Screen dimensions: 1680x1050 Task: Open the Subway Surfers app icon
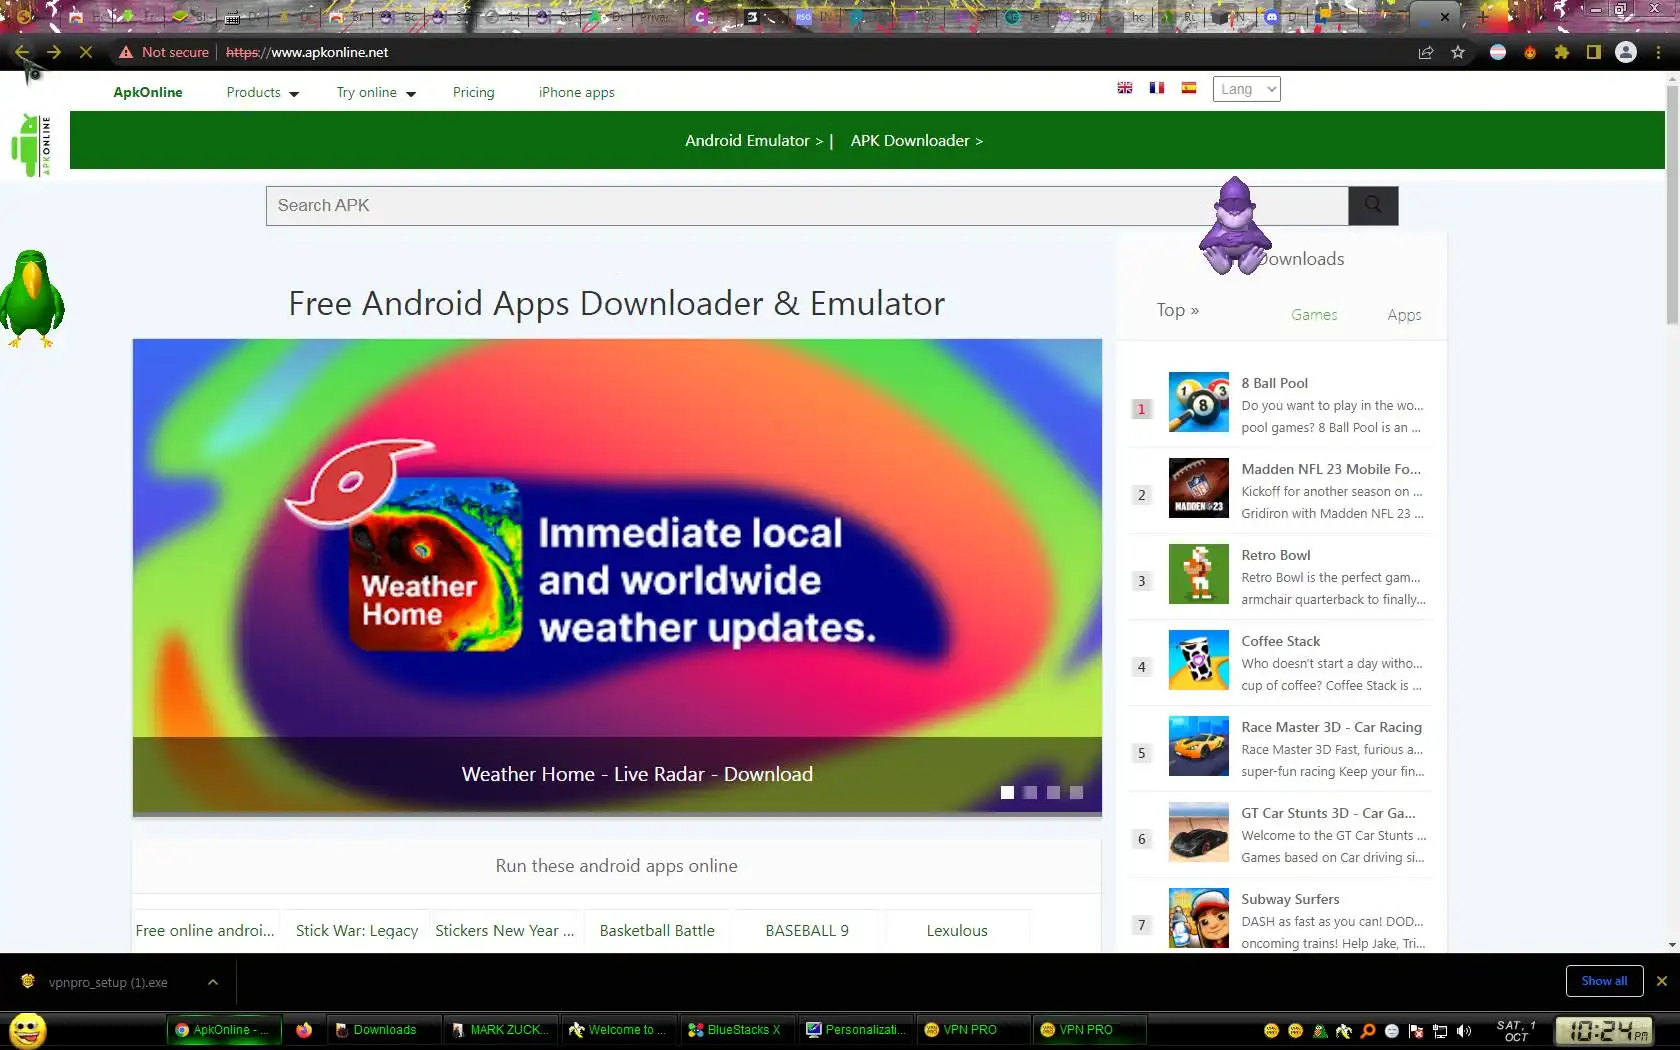1199,918
